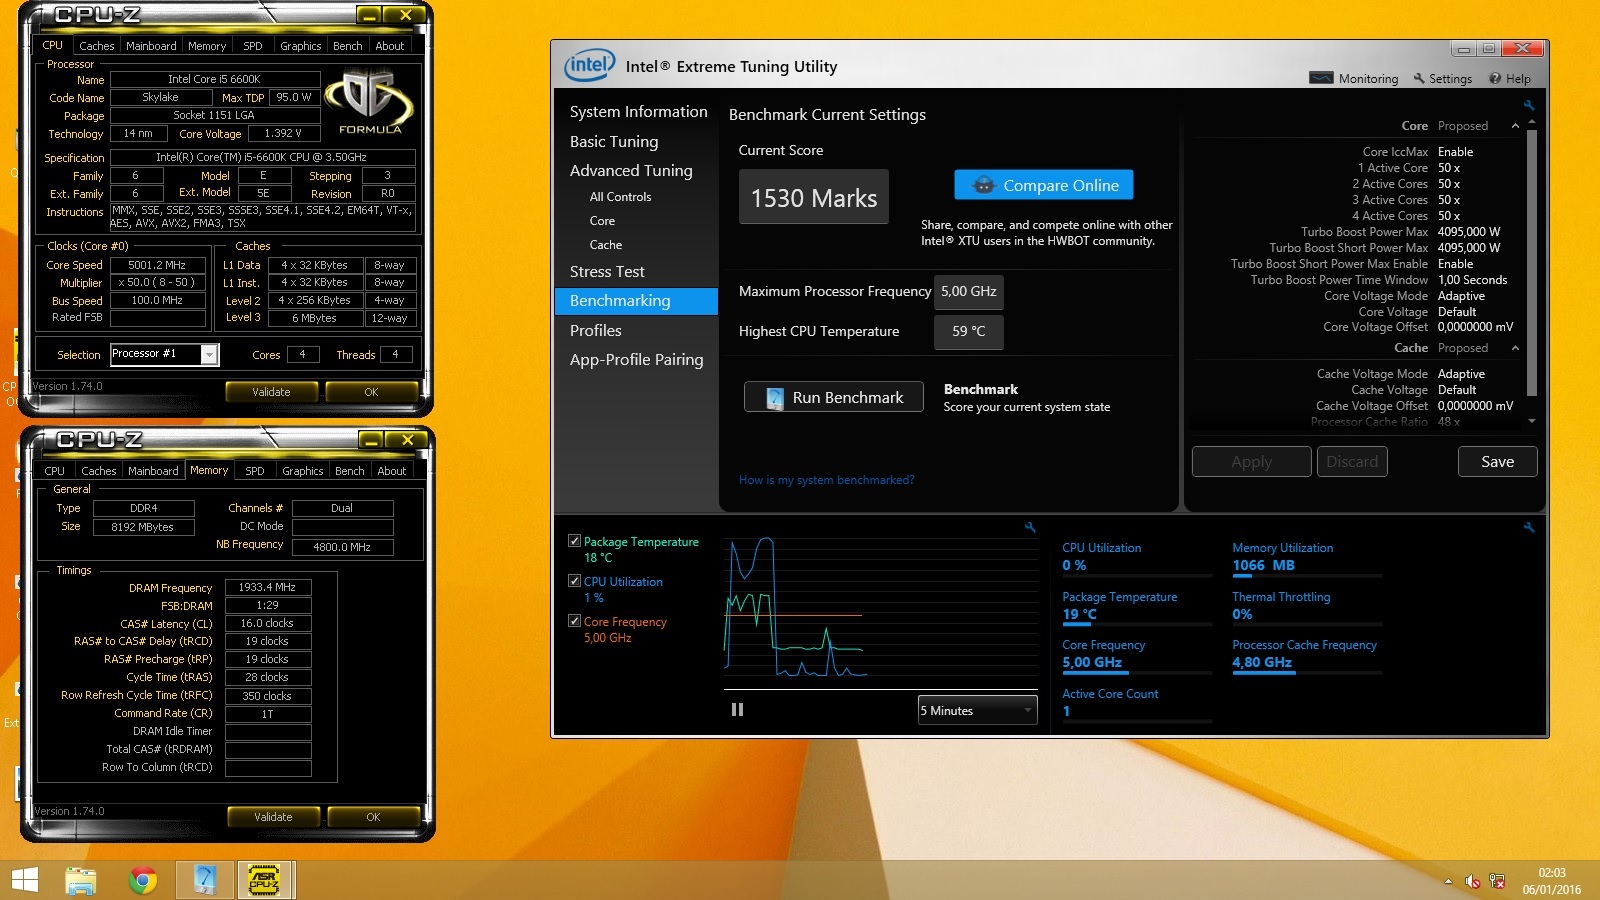Click OK in top CPU-Z window
The height and width of the screenshot is (900, 1600).
[x=371, y=392]
